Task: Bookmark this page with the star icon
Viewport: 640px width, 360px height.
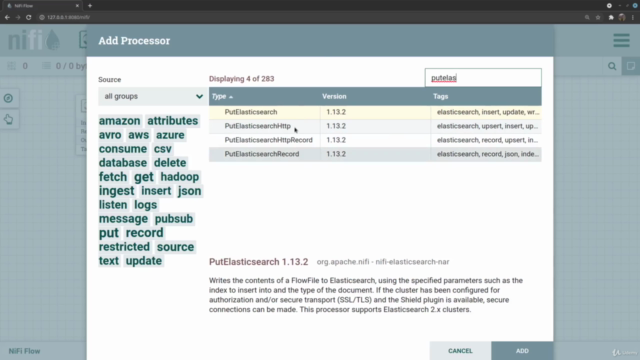Action: (x=598, y=17)
